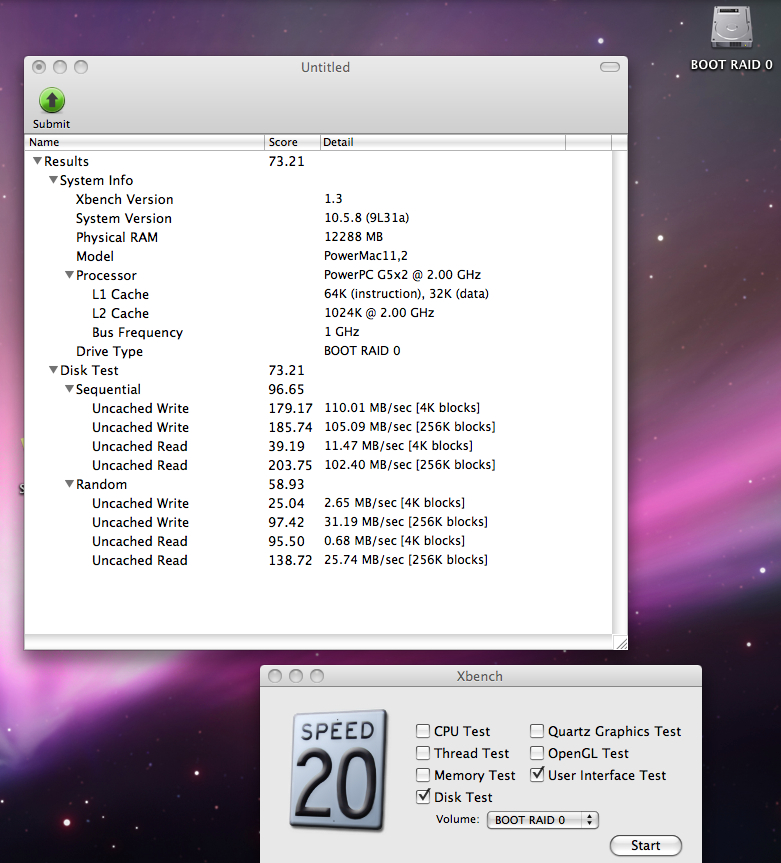
Task: Collapse the Processor disclosure triangle
Action: [x=69, y=275]
